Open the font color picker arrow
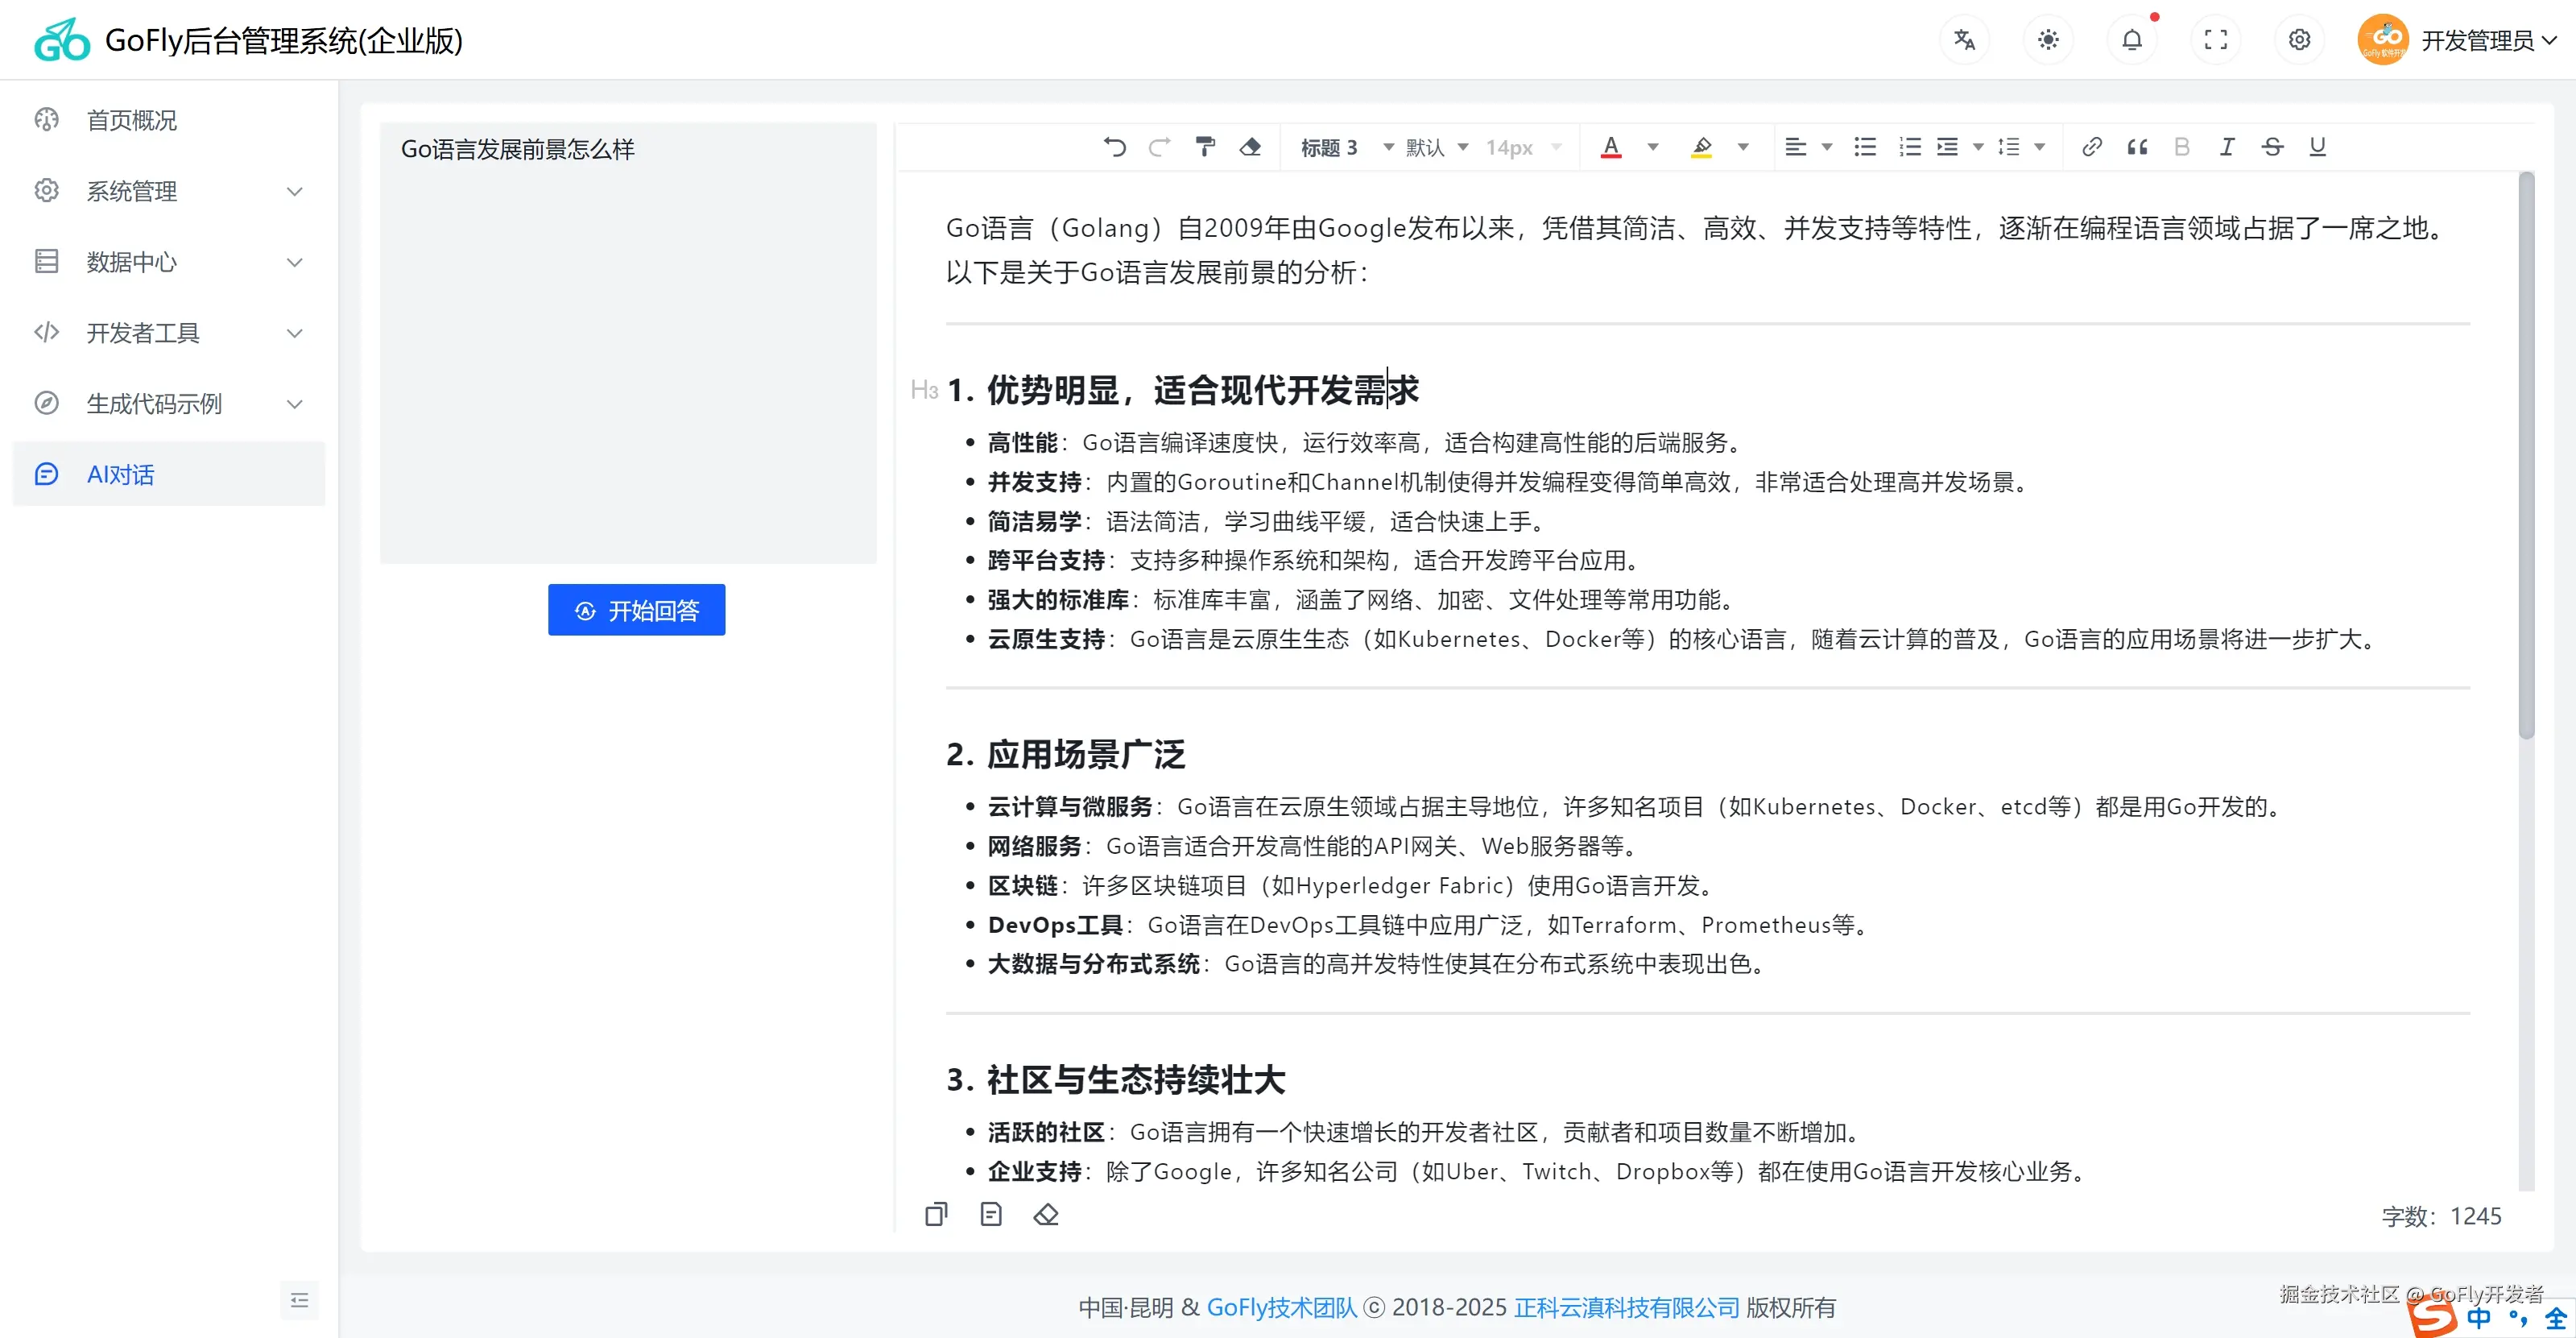This screenshot has height=1338, width=2576. pyautogui.click(x=1653, y=147)
